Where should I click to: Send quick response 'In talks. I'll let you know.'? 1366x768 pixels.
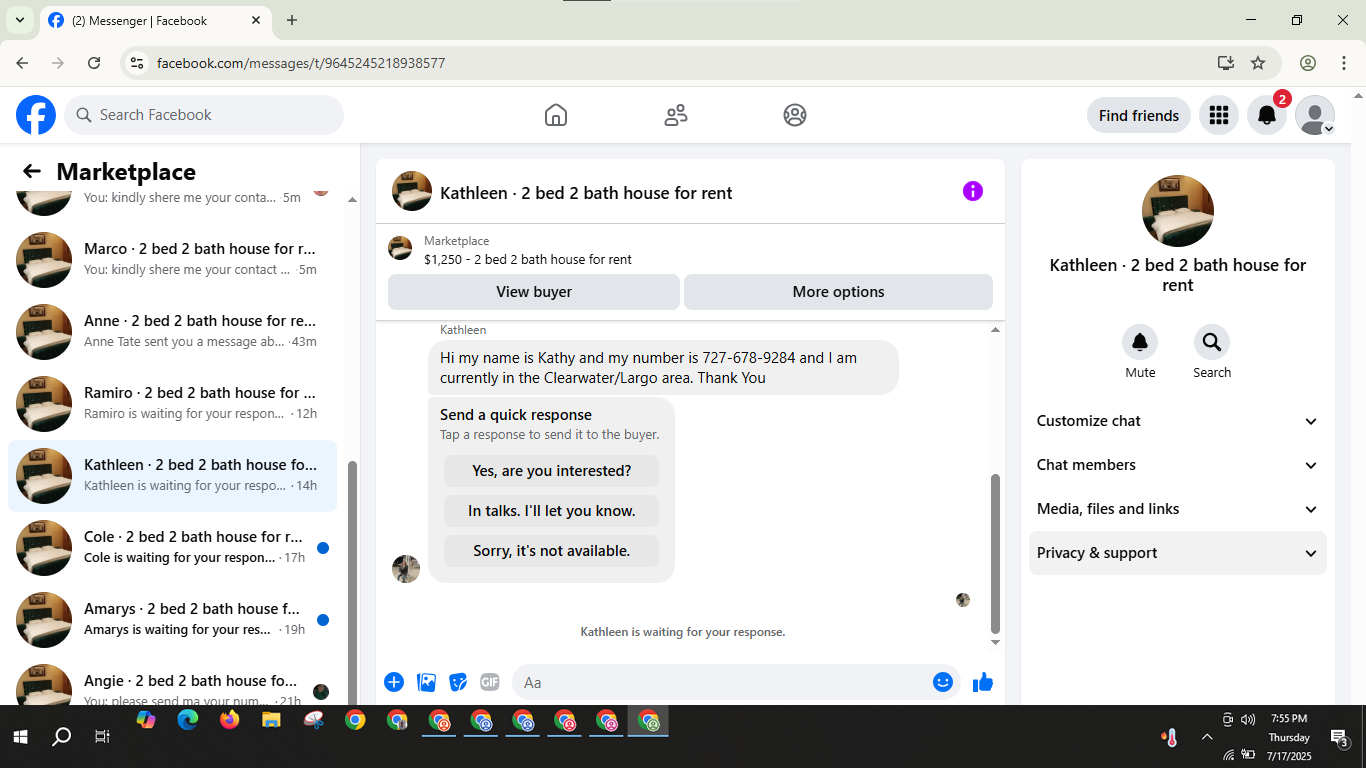click(x=551, y=511)
